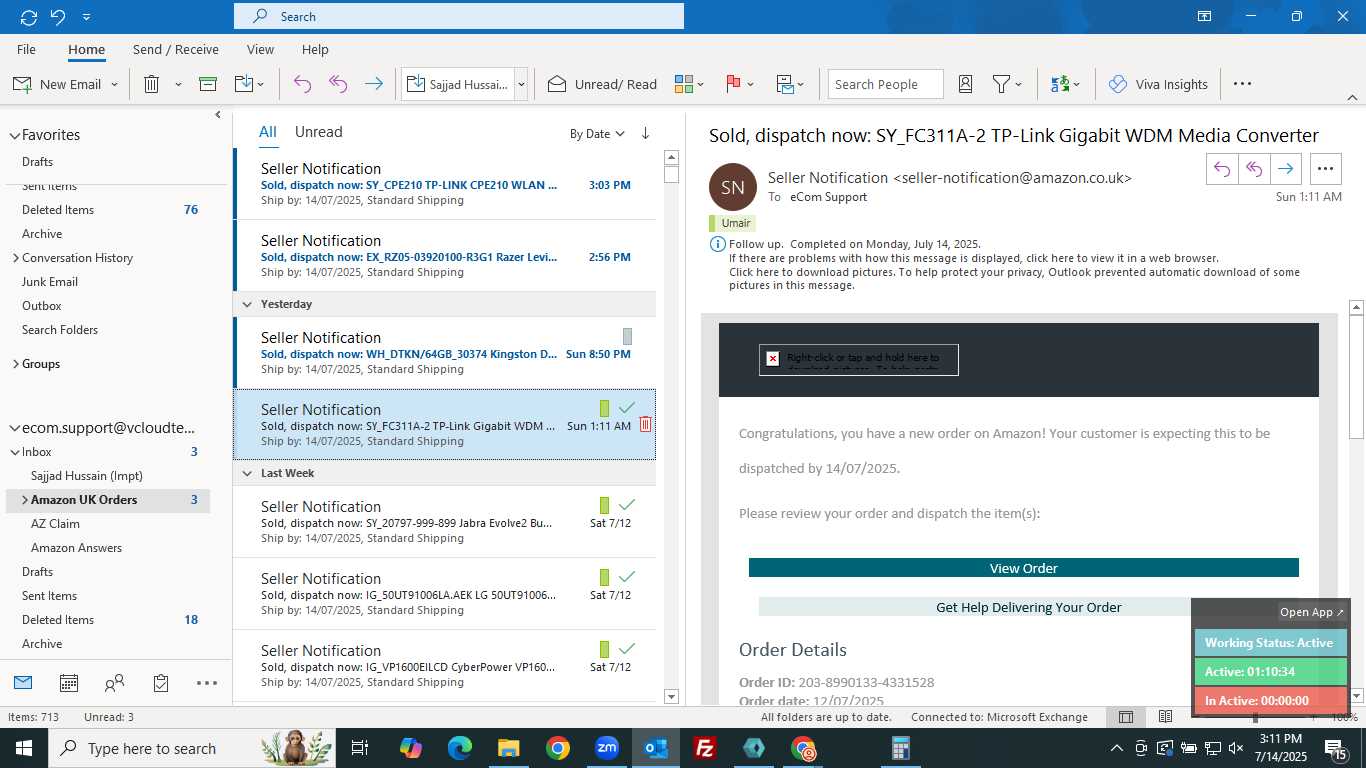Open the Filter Email funnel icon
1366x768 pixels.
click(1001, 84)
